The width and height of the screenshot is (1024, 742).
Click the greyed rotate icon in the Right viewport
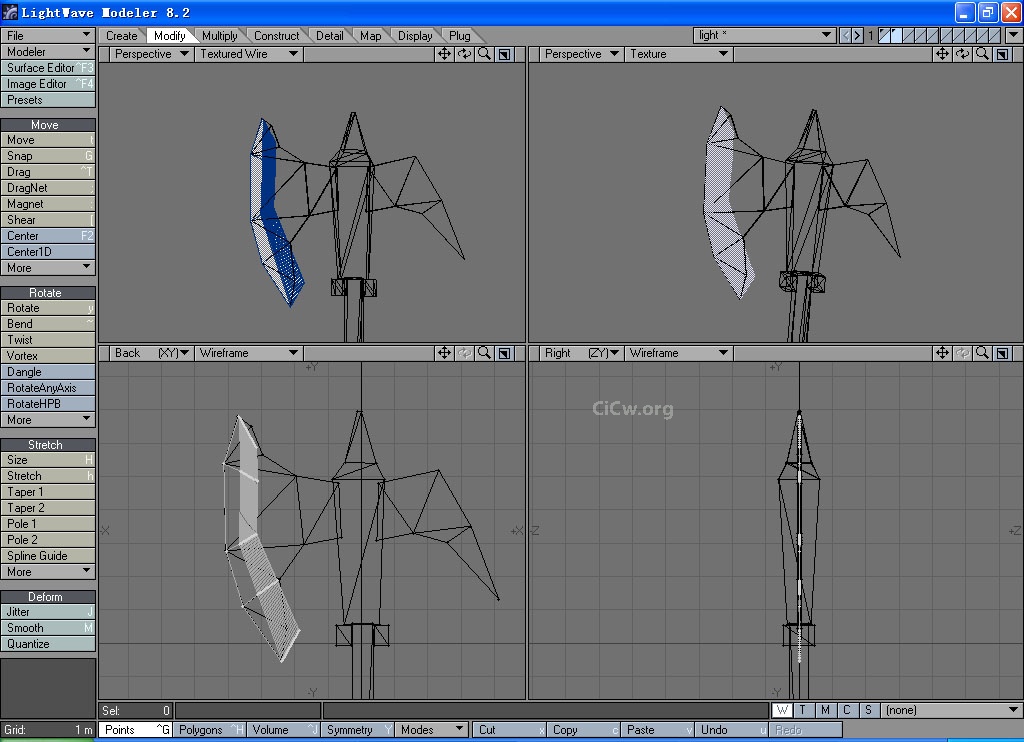[963, 353]
